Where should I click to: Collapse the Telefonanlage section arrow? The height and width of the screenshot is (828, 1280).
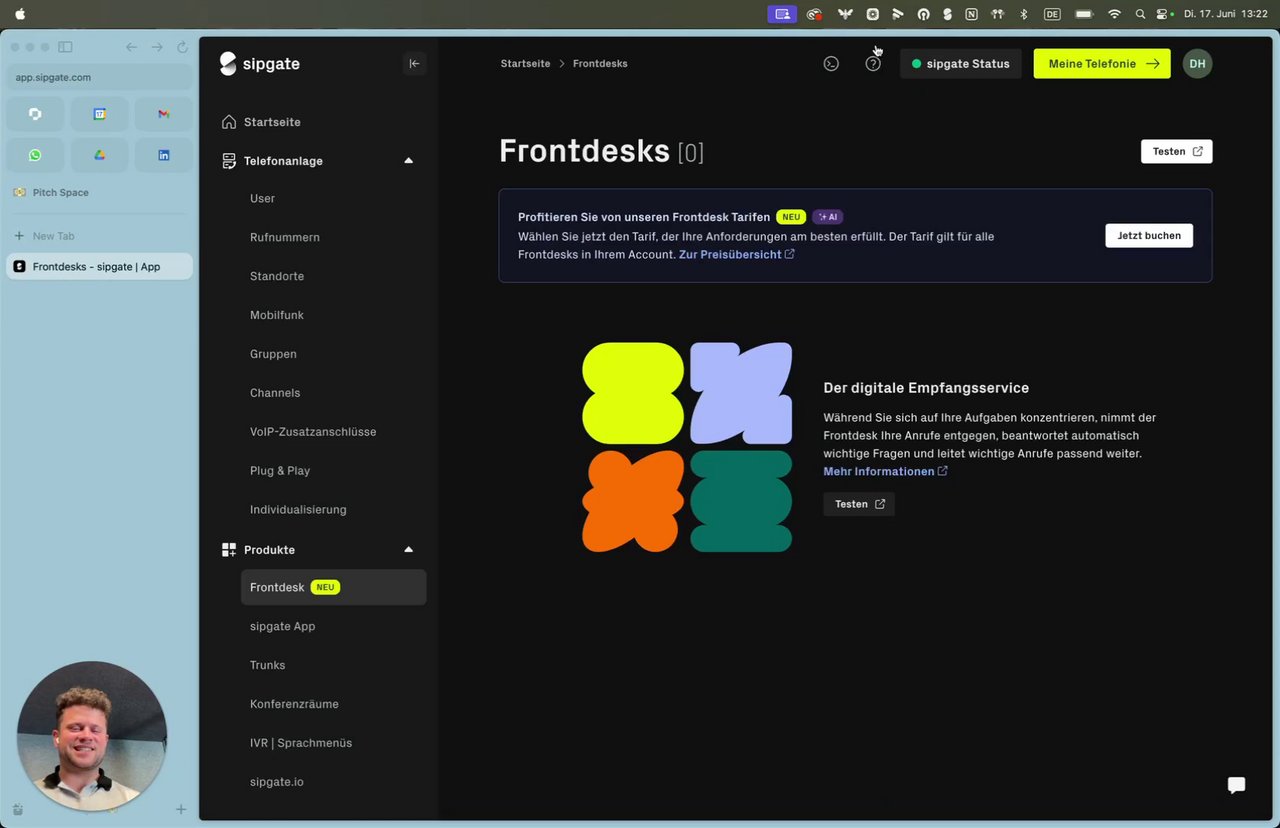pyautogui.click(x=408, y=161)
